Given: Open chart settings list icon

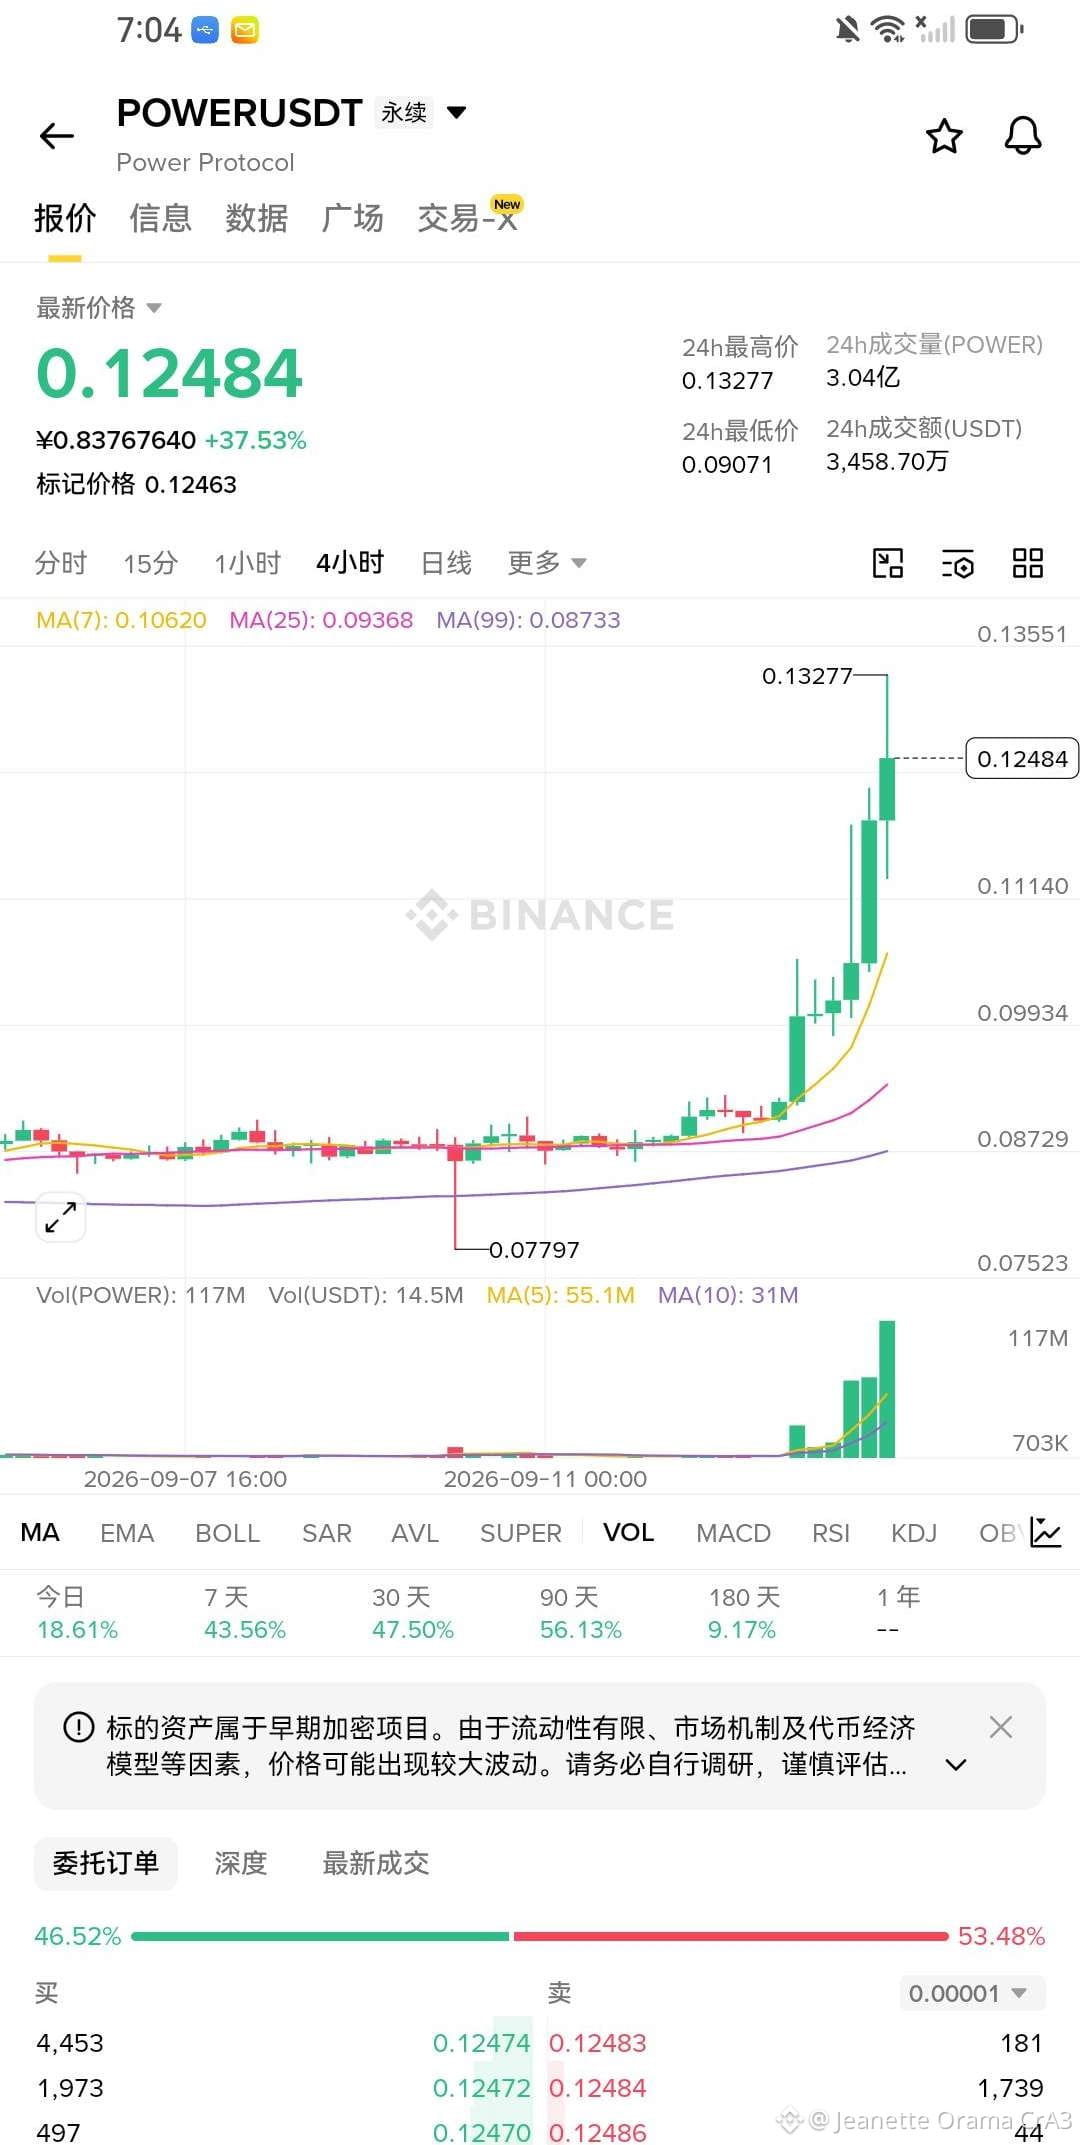Looking at the screenshot, I should coord(958,563).
